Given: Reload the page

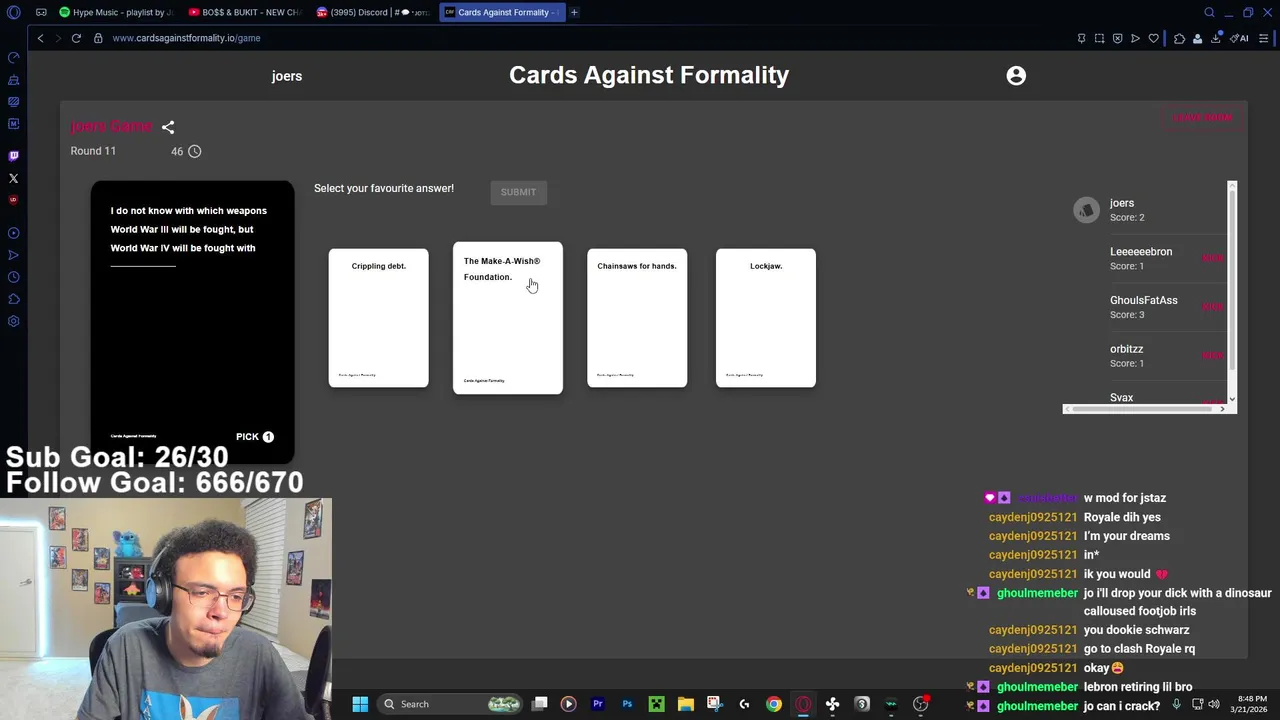Looking at the screenshot, I should (x=76, y=38).
